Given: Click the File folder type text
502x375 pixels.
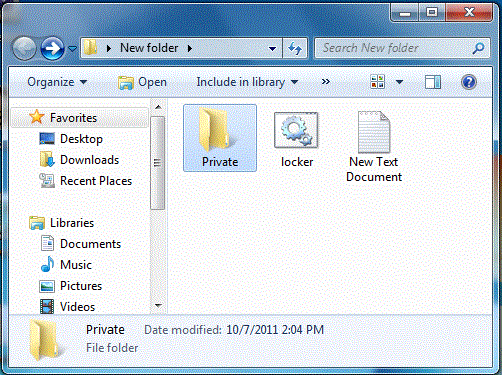Looking at the screenshot, I should 112,348.
